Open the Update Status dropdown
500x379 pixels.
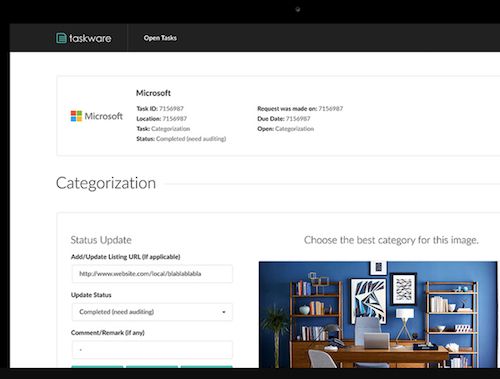[x=152, y=312]
